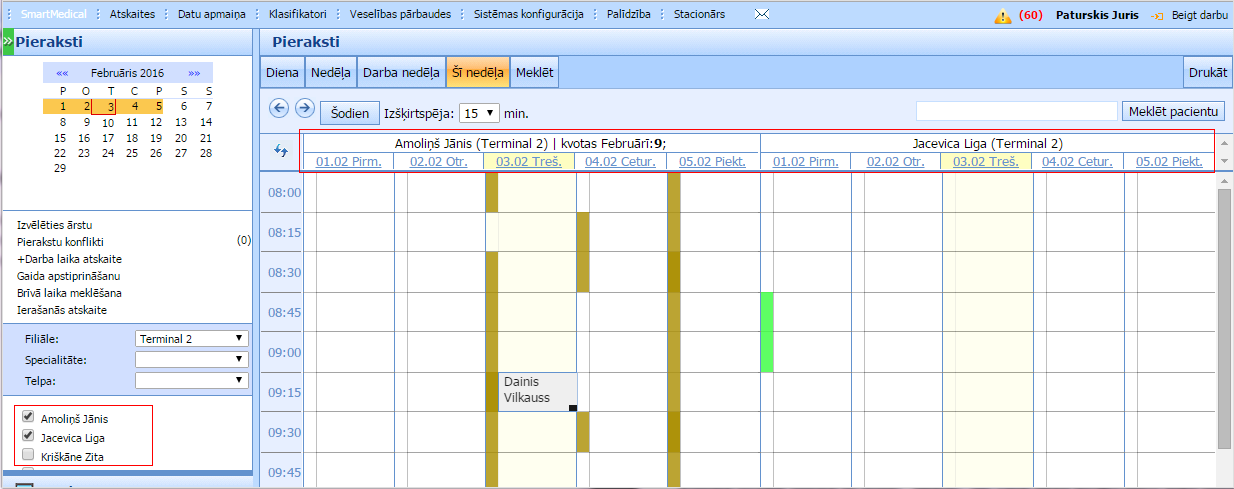Go to next month in mini calendar
The image size is (1234, 489).
coord(194,73)
